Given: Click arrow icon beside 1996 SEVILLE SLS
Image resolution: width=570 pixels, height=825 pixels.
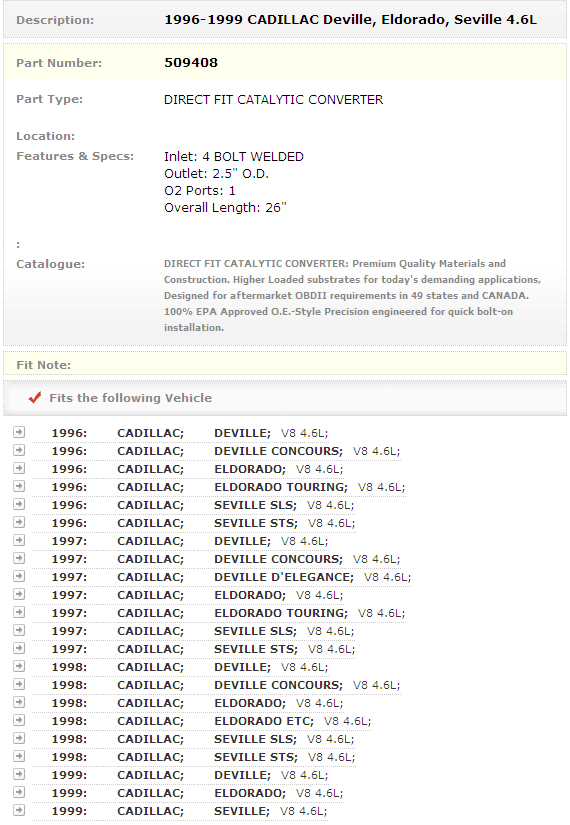Looking at the screenshot, I should (x=19, y=504).
